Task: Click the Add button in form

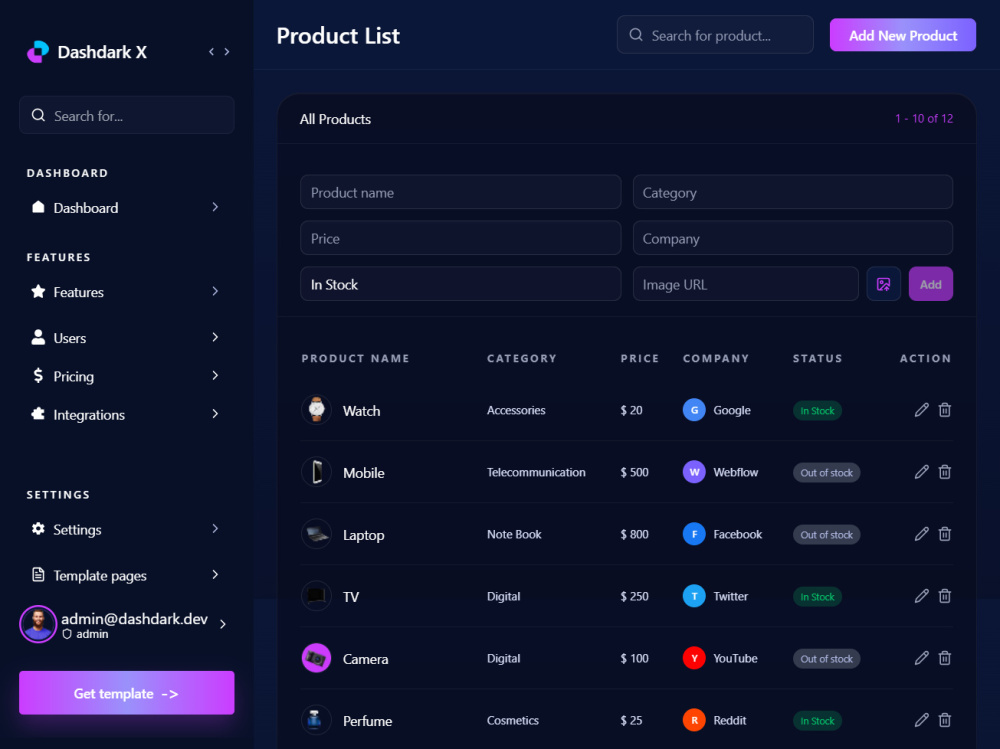Action: 930,284
